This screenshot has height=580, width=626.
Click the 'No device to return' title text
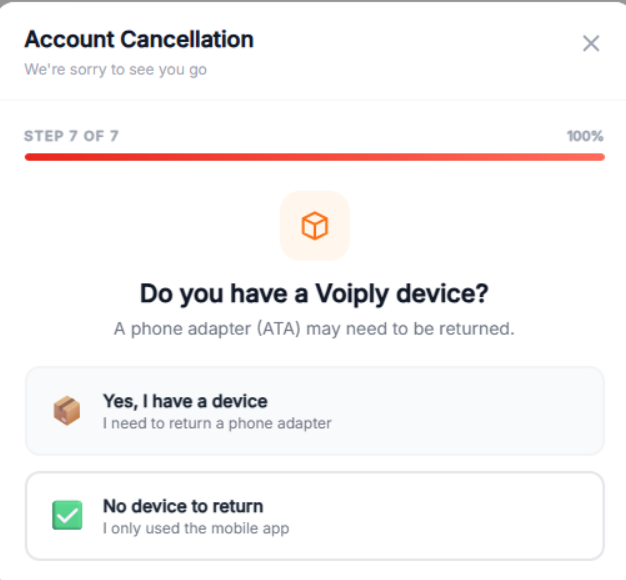pos(183,506)
